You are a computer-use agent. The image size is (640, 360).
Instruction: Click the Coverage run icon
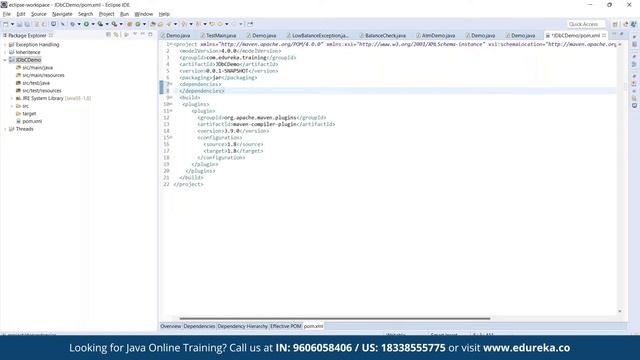[x=100, y=24]
